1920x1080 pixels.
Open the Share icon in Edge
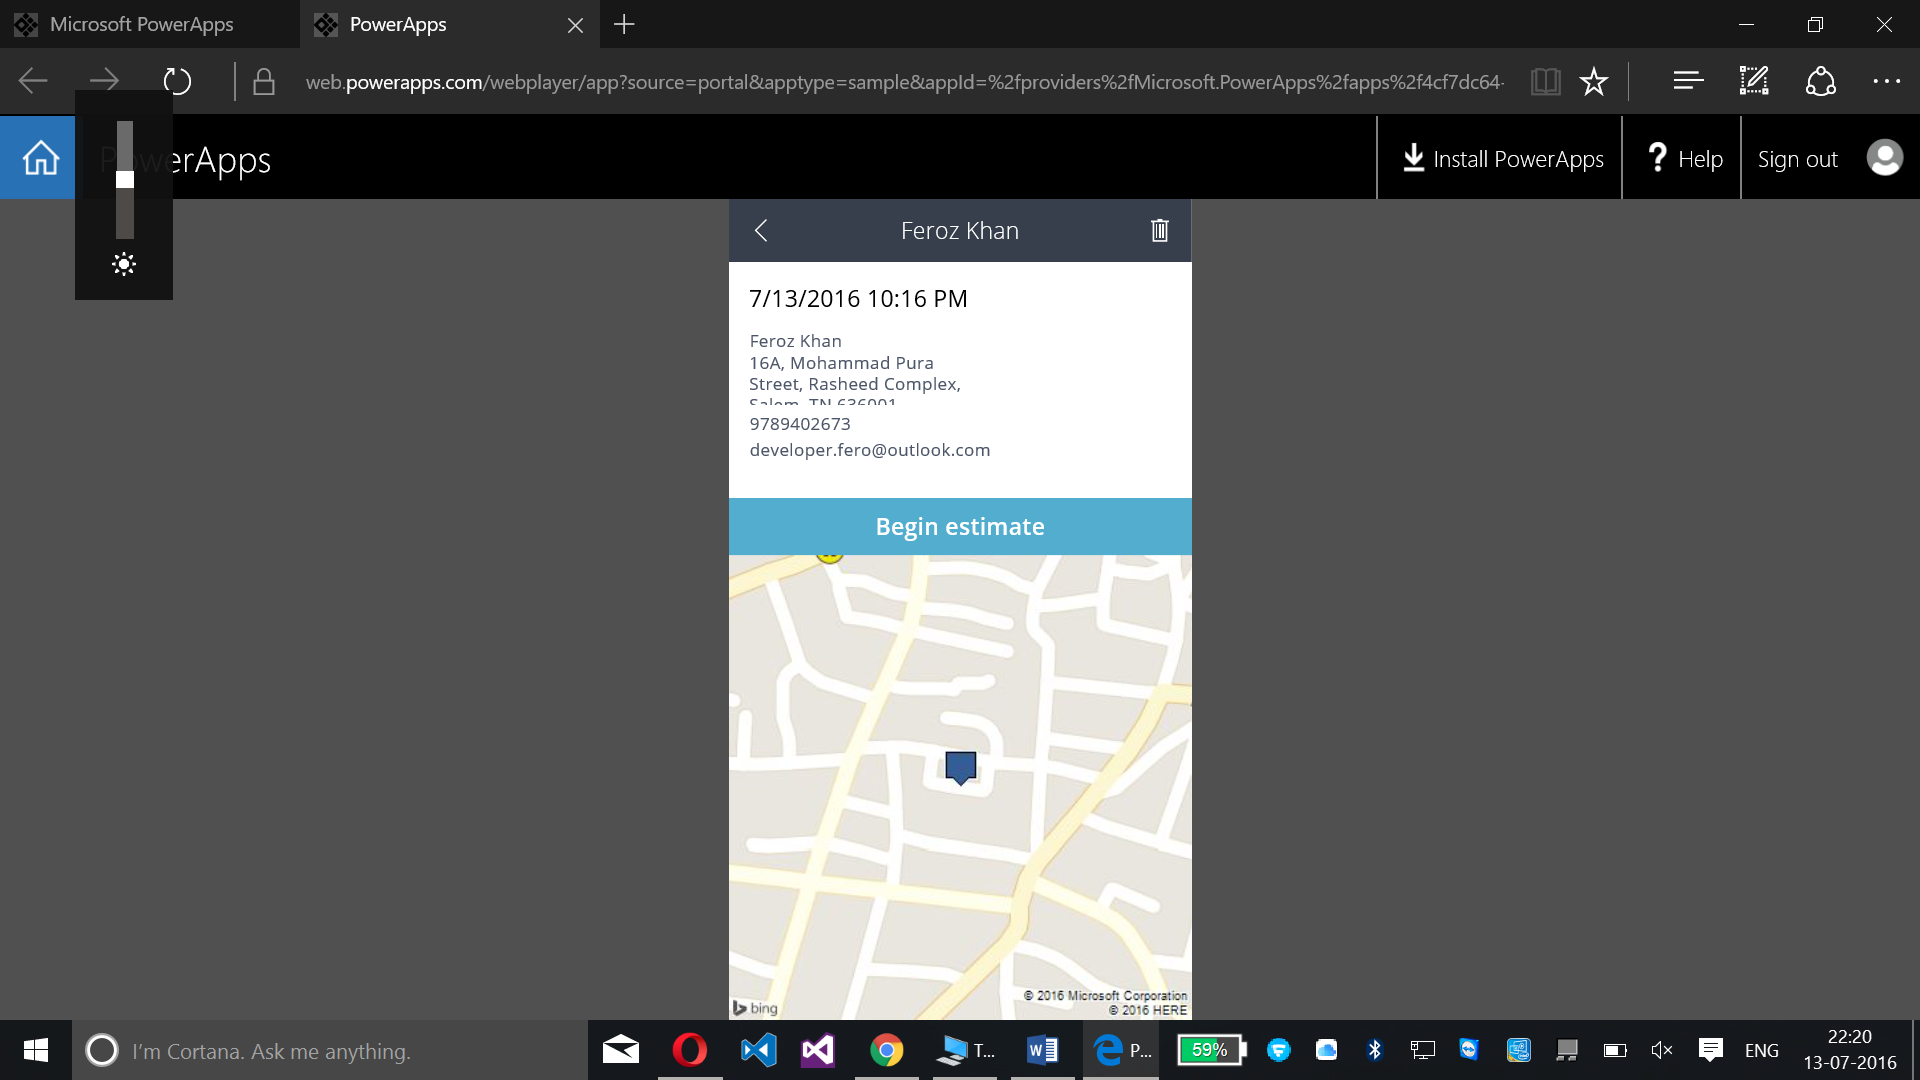1820,81
